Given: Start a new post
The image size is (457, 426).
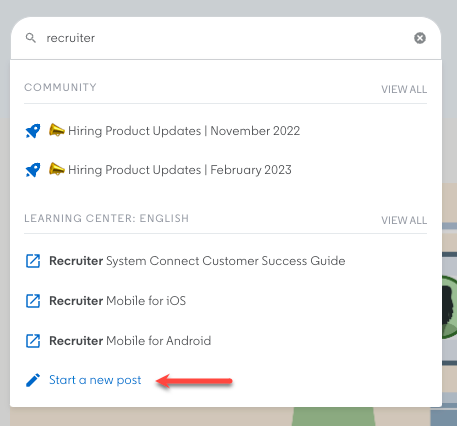Looking at the screenshot, I should pyautogui.click(x=95, y=380).
